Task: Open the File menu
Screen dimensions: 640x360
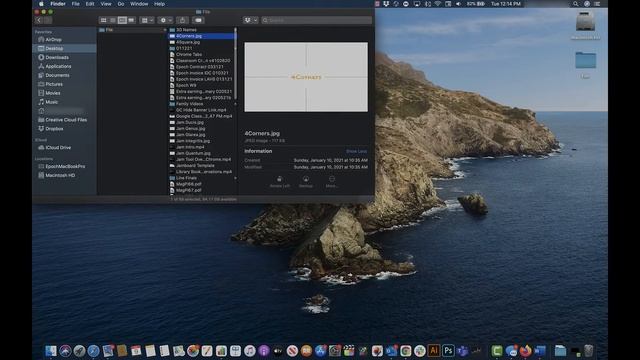Action: click(x=76, y=4)
